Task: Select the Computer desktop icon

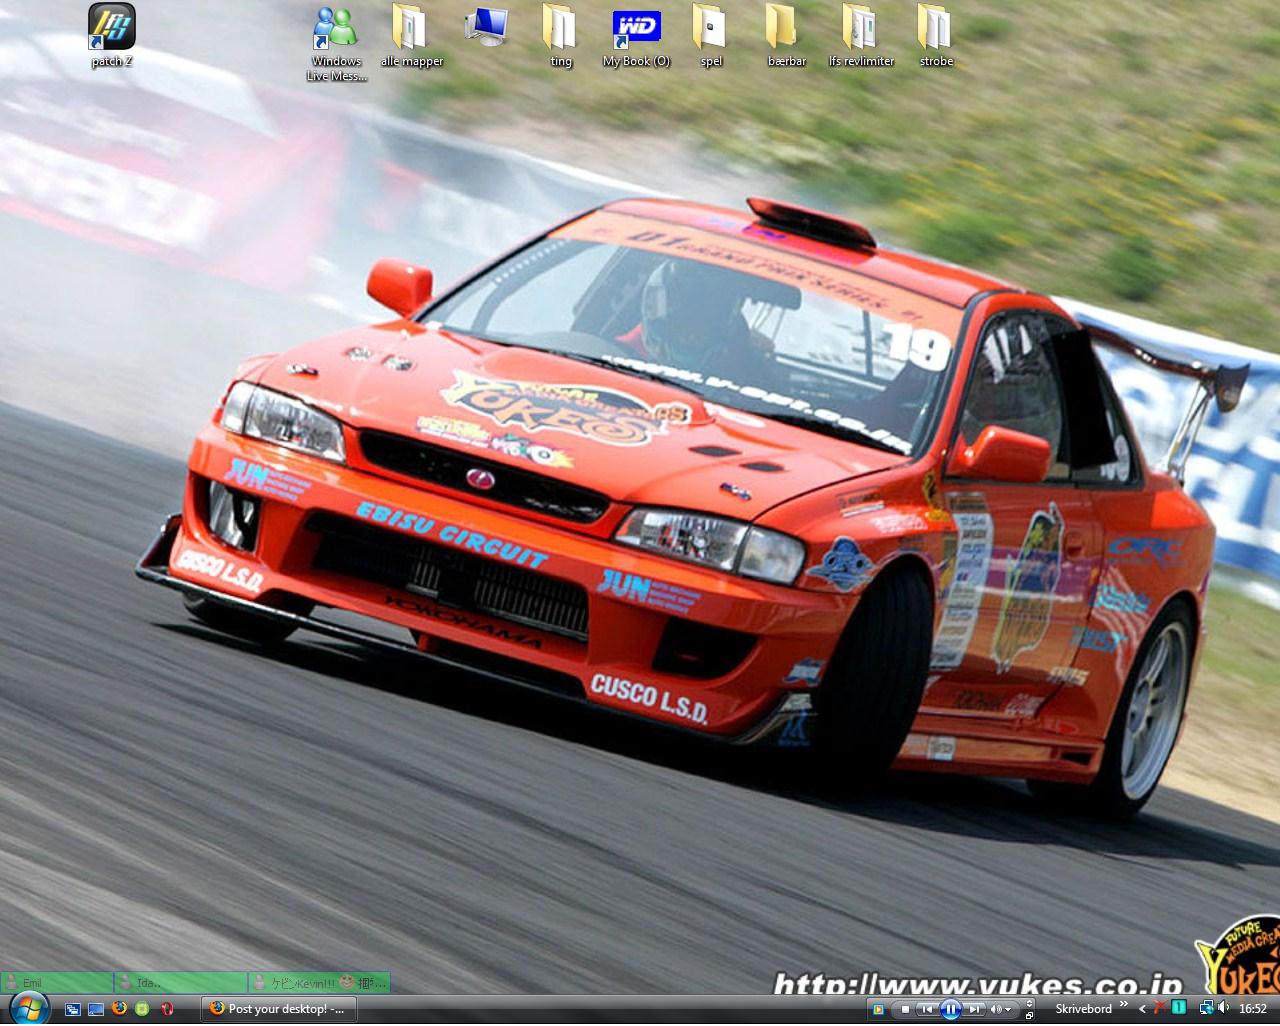Action: [487, 27]
